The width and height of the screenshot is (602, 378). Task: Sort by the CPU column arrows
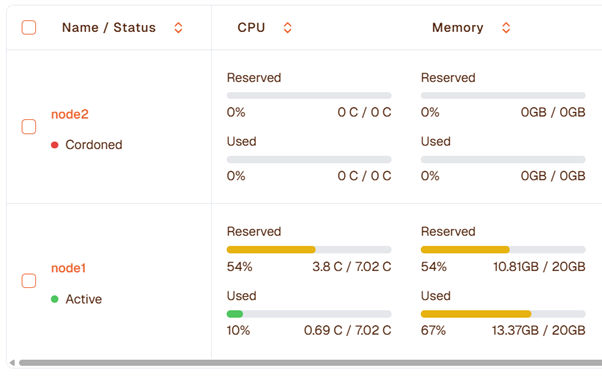coord(288,28)
